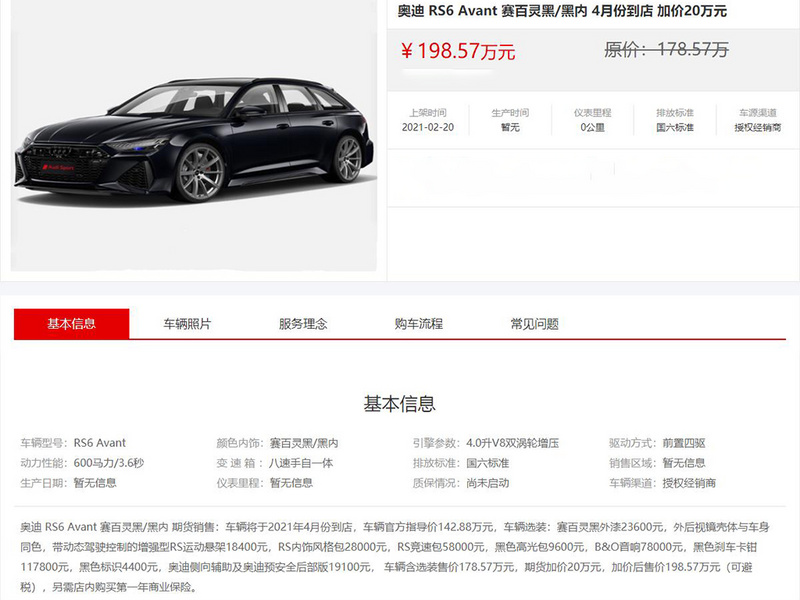800x600 pixels.
Task: Click the 生产时间 暂无 info cell
Action: point(510,120)
